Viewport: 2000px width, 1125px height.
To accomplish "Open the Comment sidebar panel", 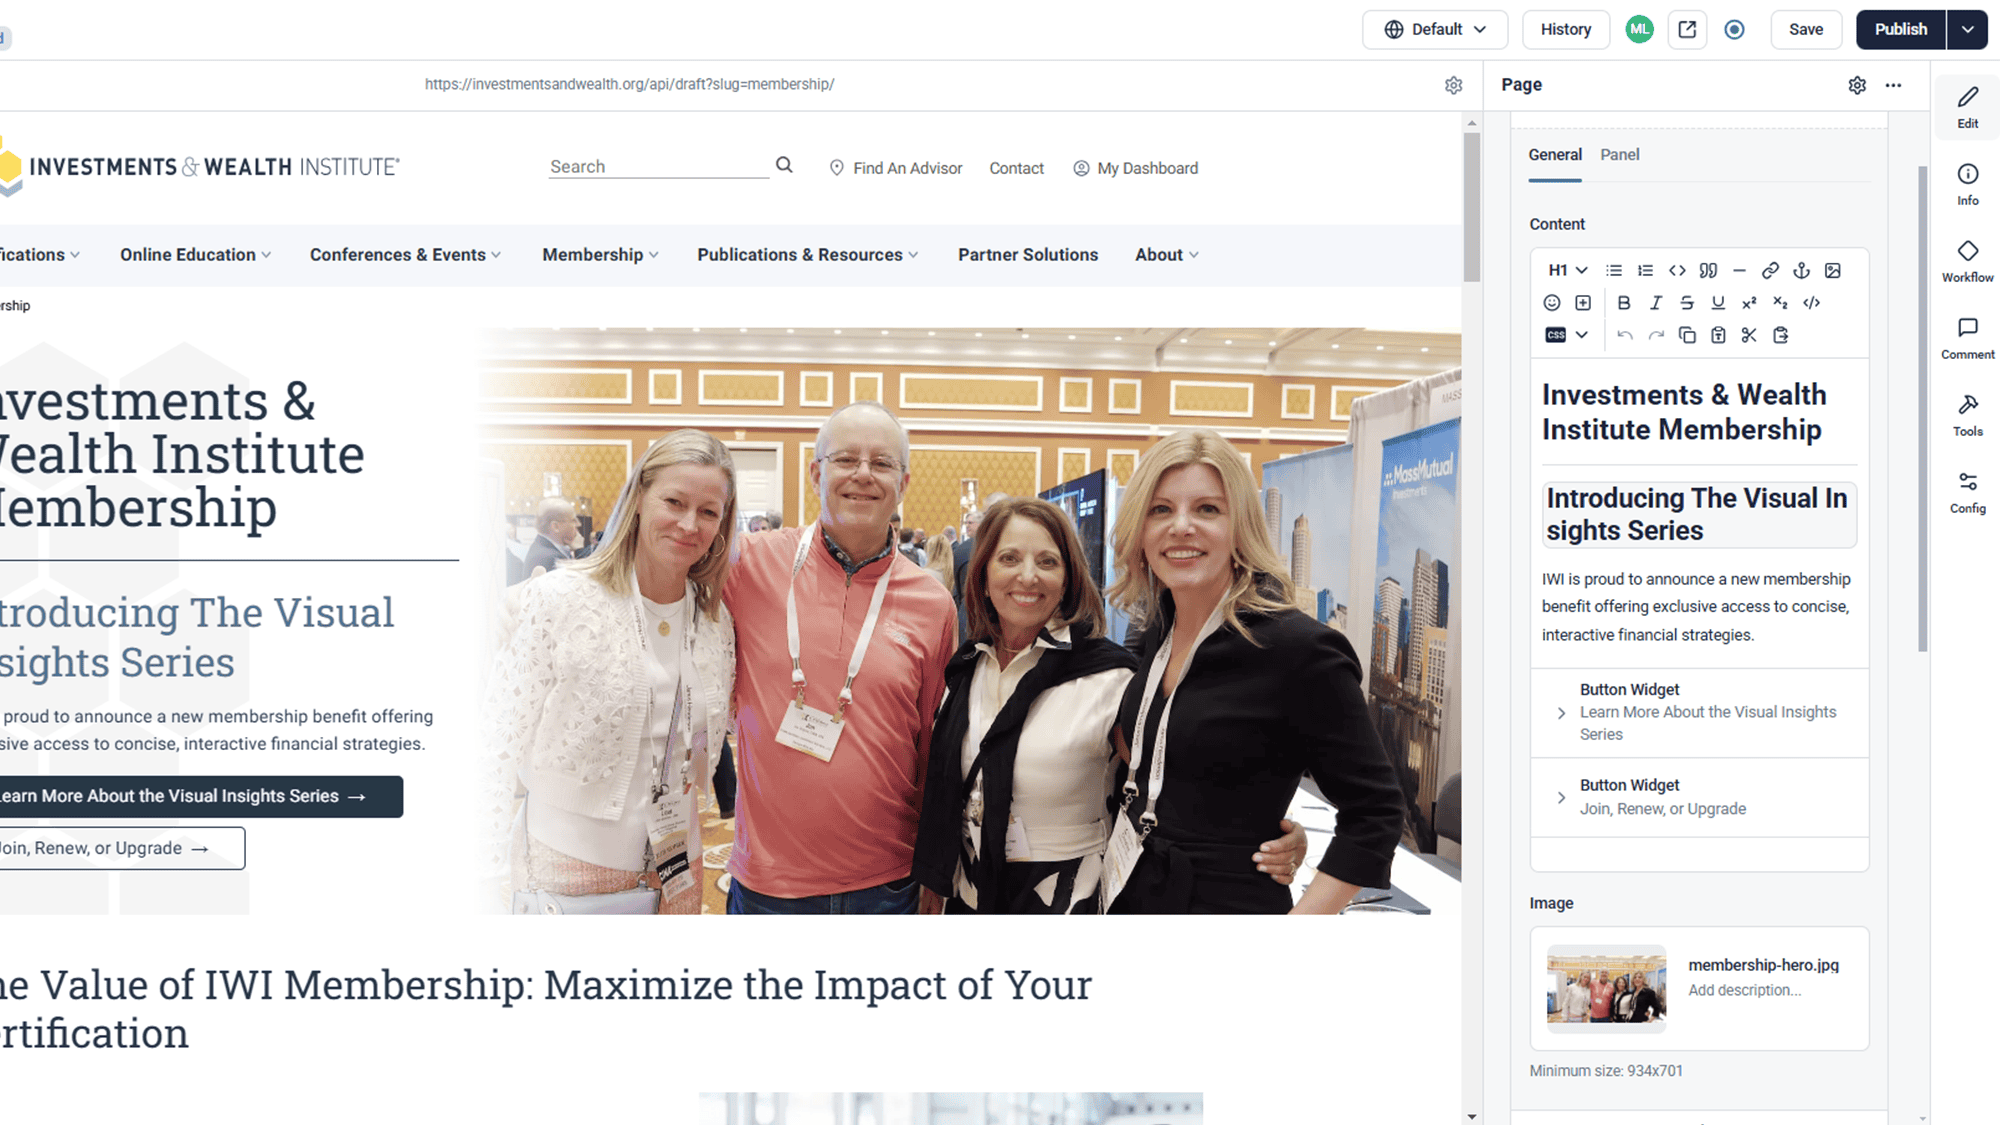I will [x=1967, y=339].
